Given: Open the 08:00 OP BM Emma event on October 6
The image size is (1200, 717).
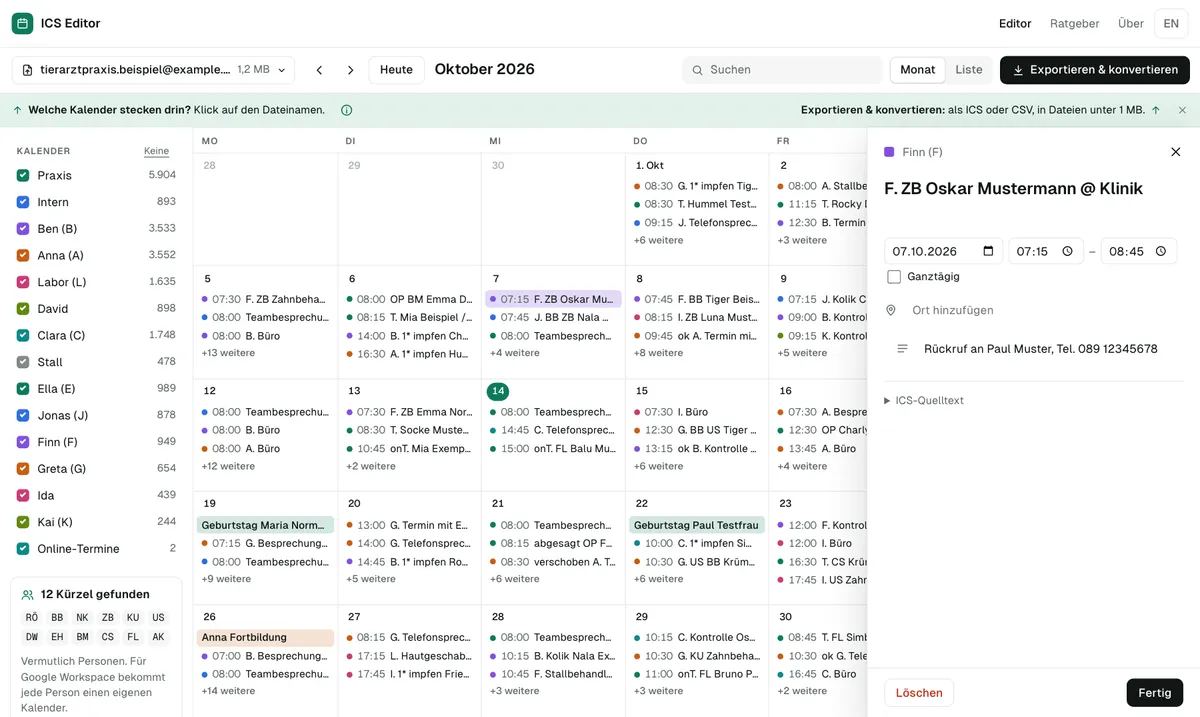Looking at the screenshot, I should (x=409, y=299).
